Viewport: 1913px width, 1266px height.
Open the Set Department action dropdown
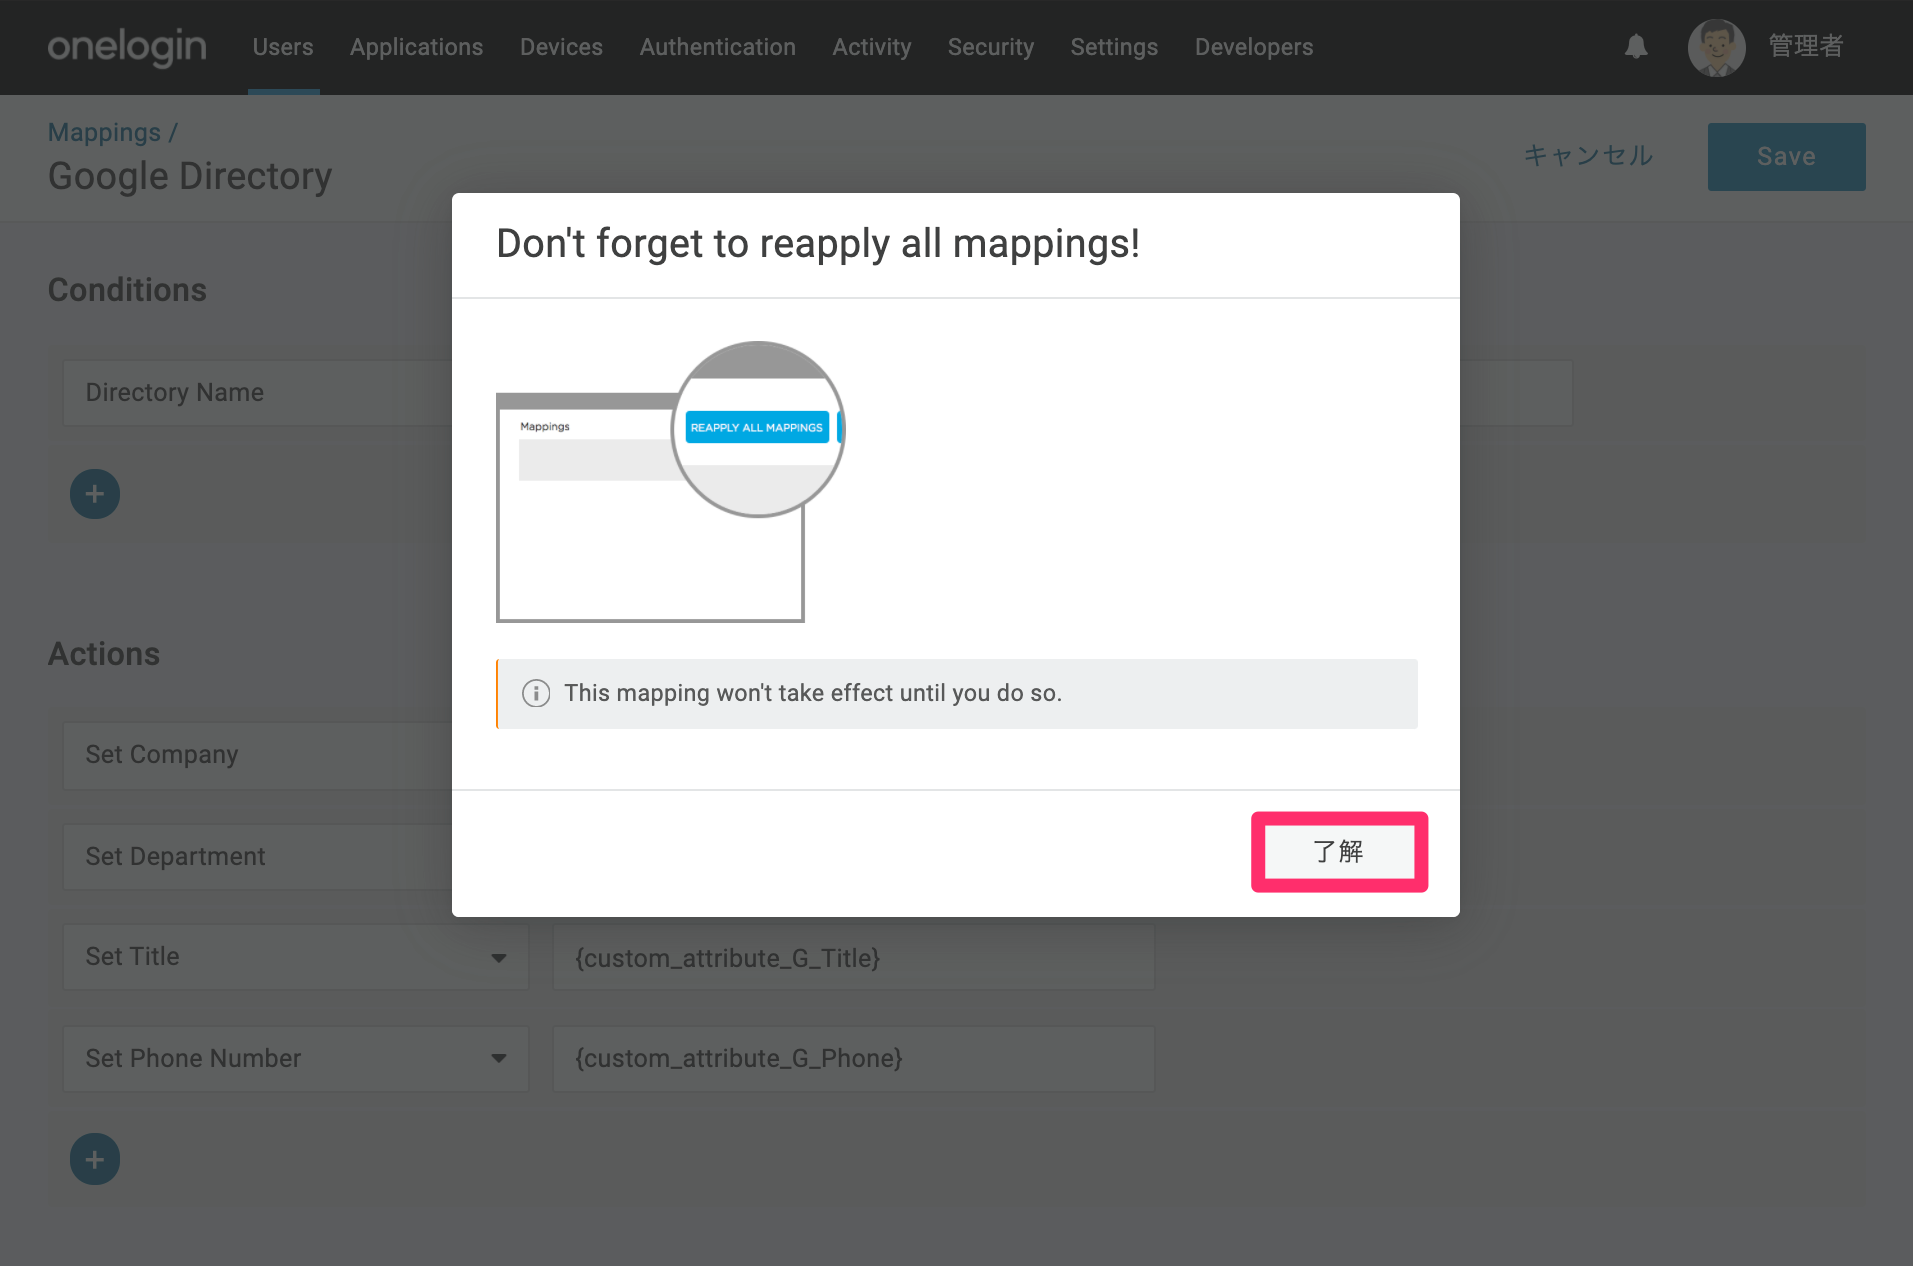click(x=258, y=857)
